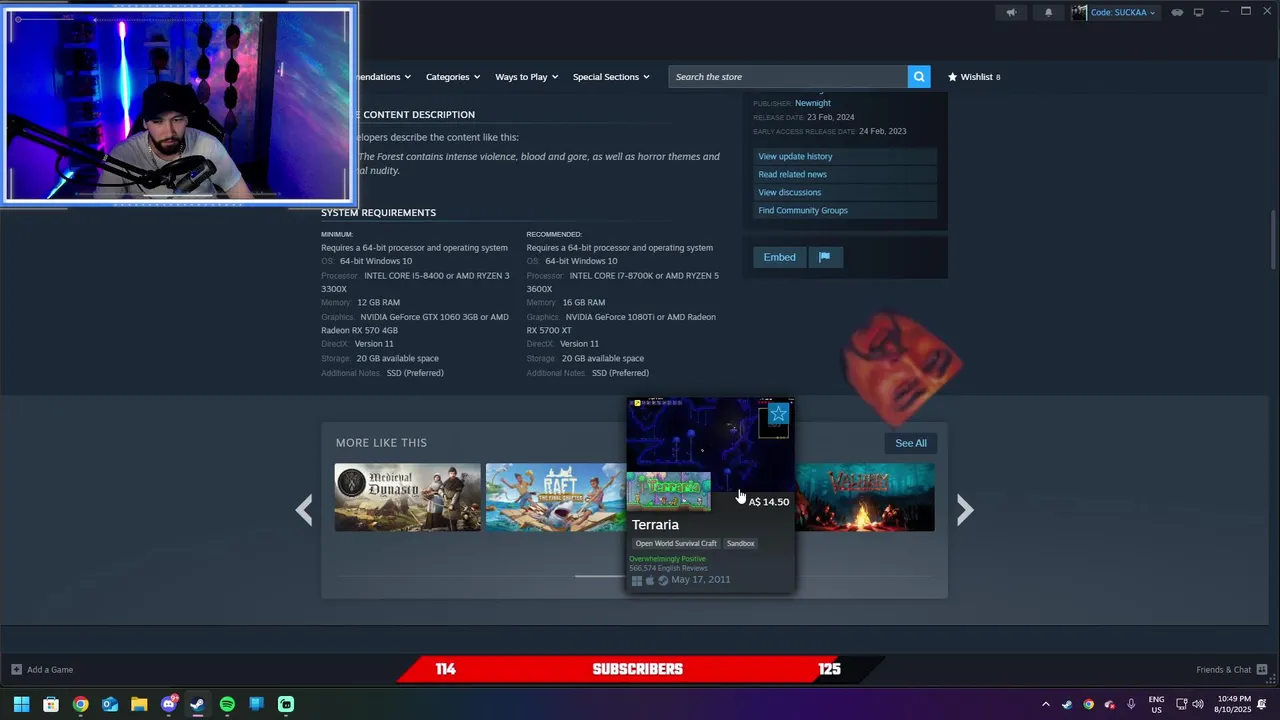1280x720 pixels.
Task: Open the Steam notifications bell
Action: 1048,12
